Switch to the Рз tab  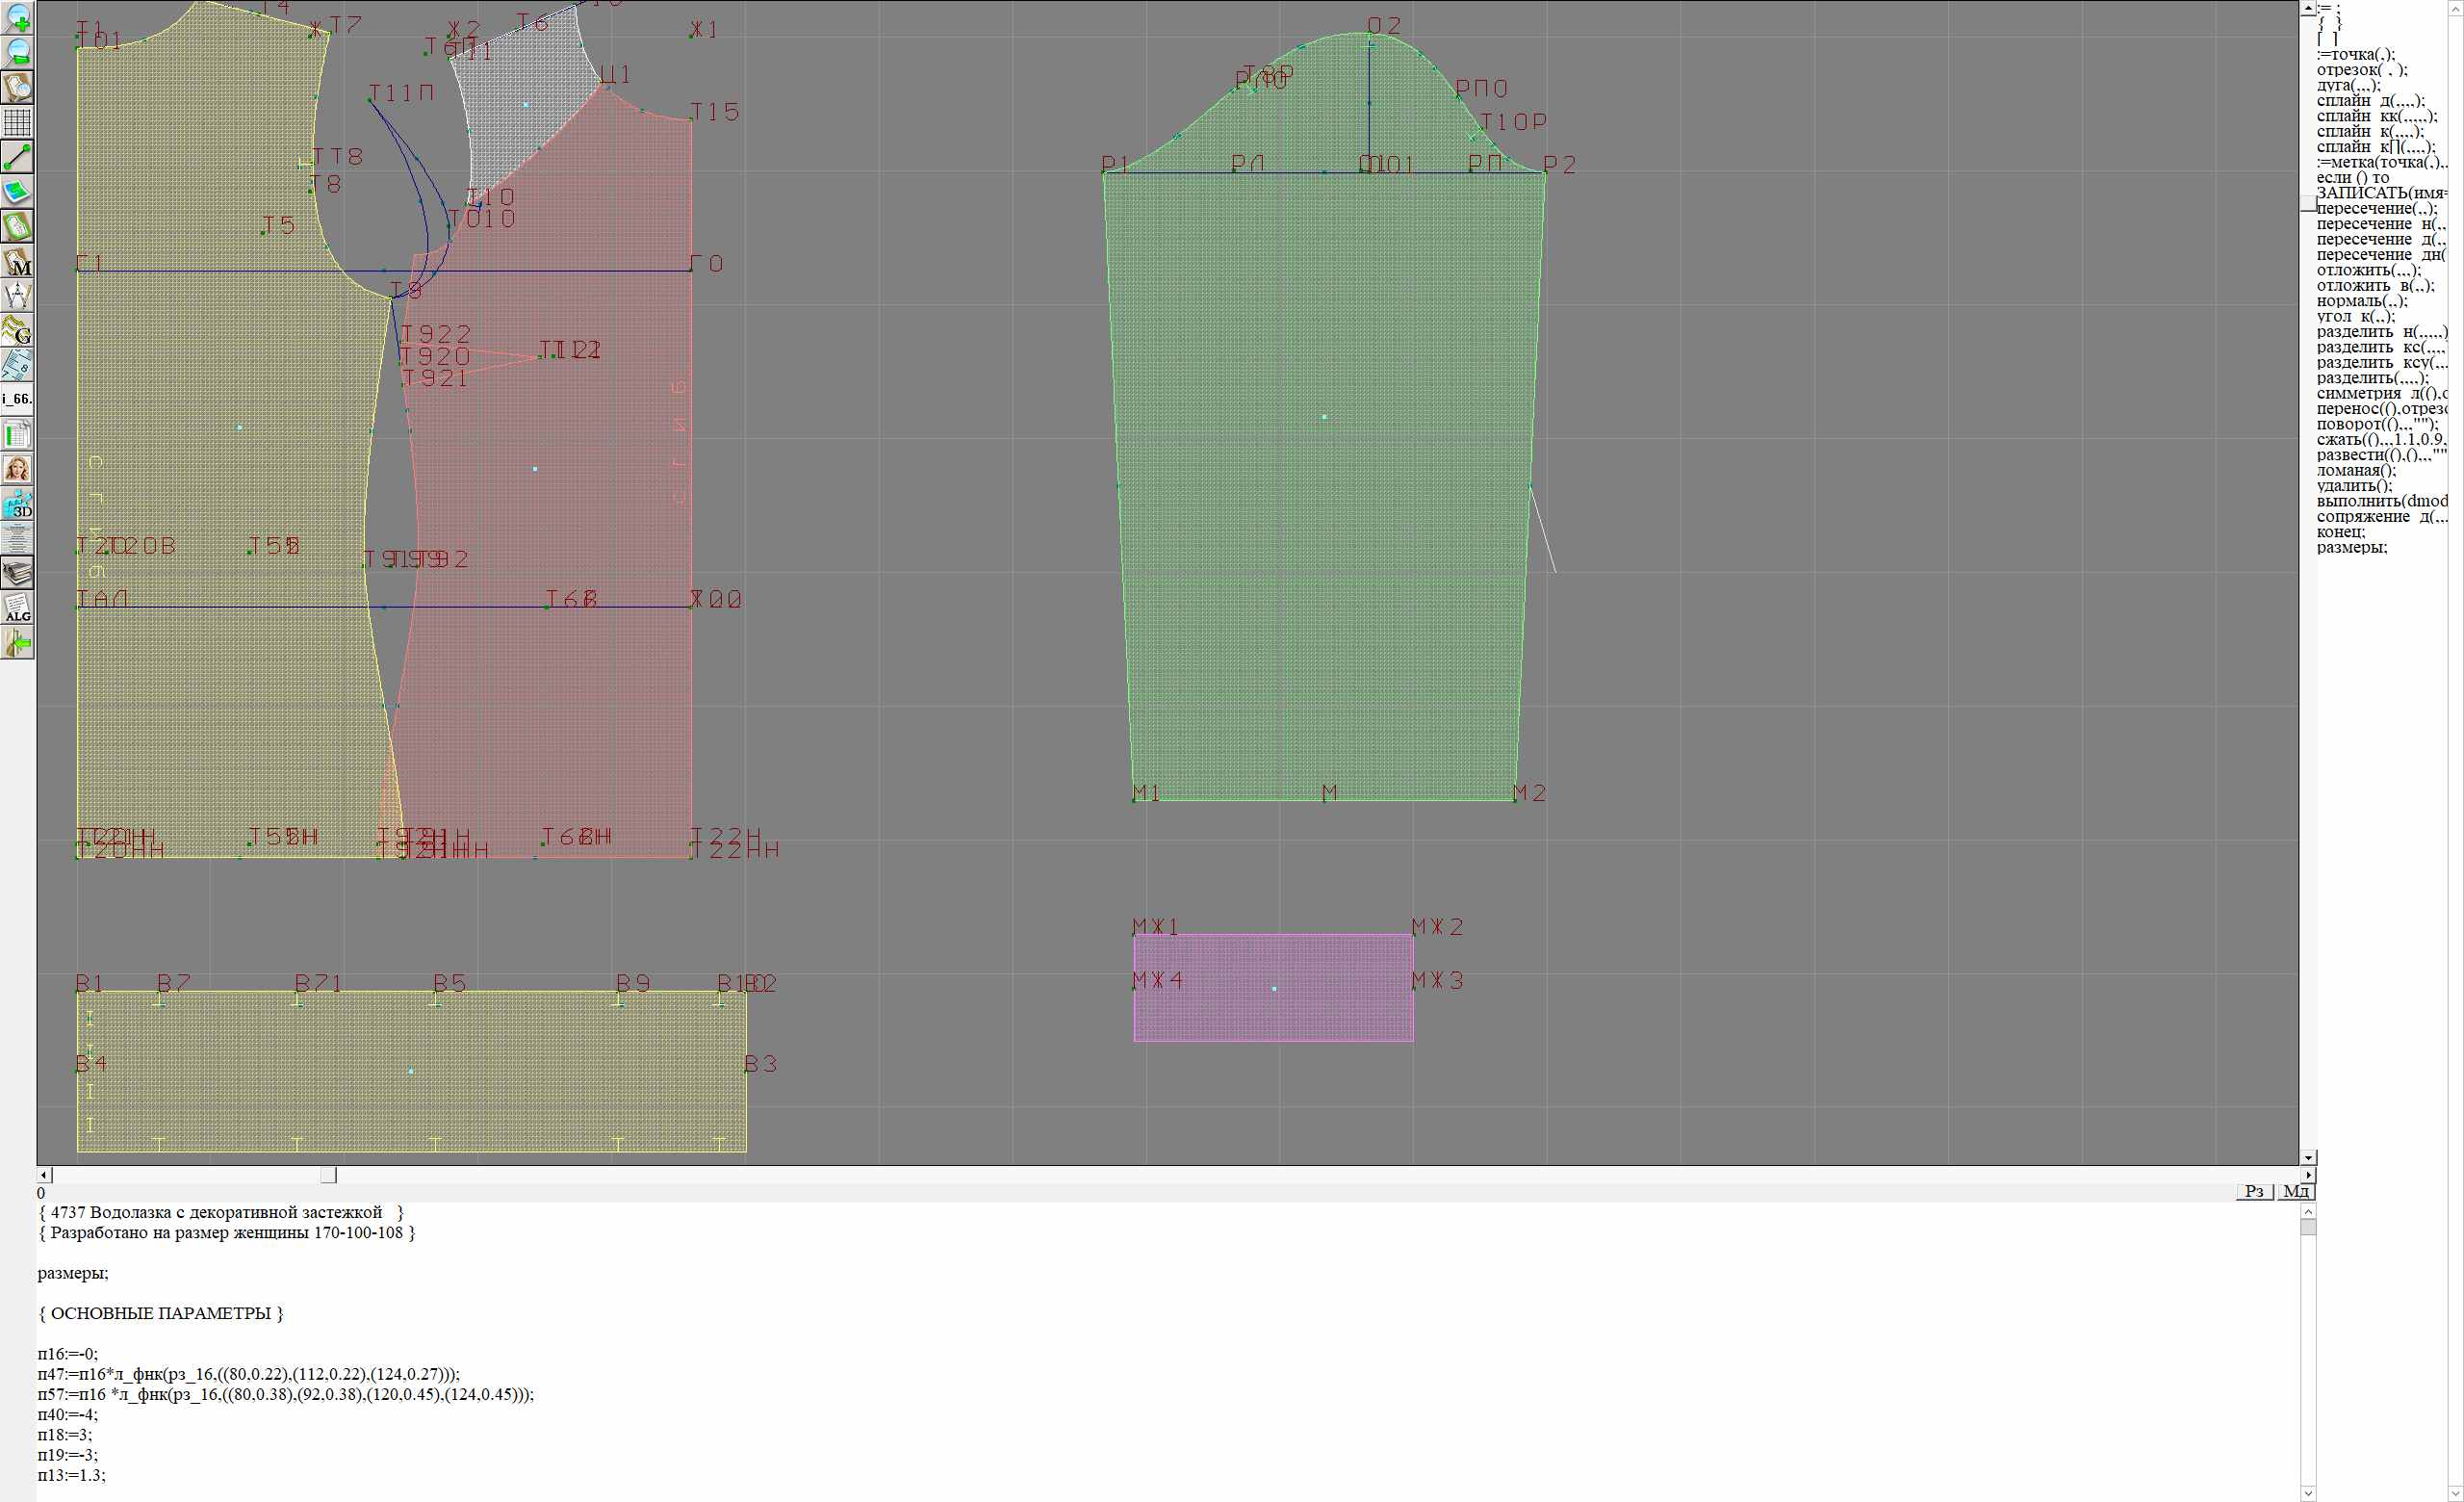(x=2254, y=1191)
